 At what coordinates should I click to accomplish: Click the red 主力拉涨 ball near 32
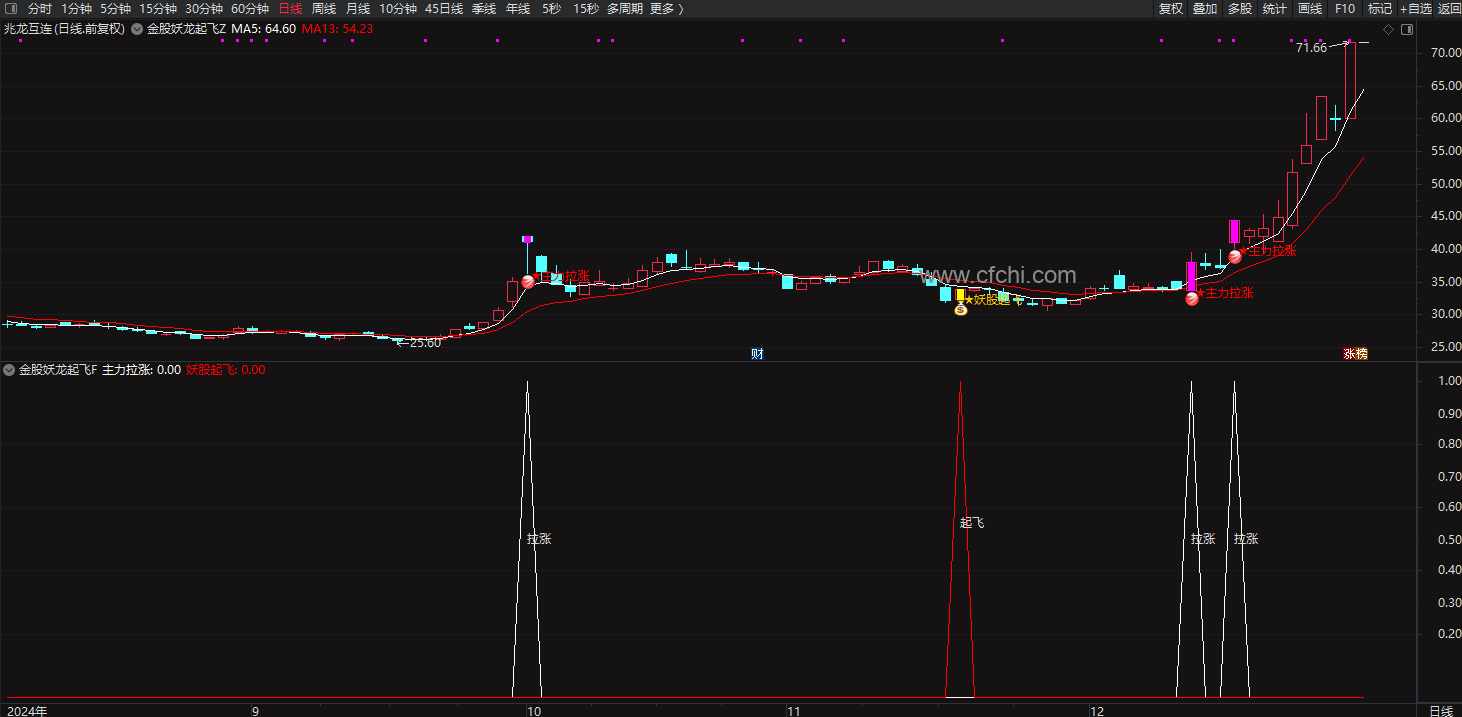[1192, 298]
